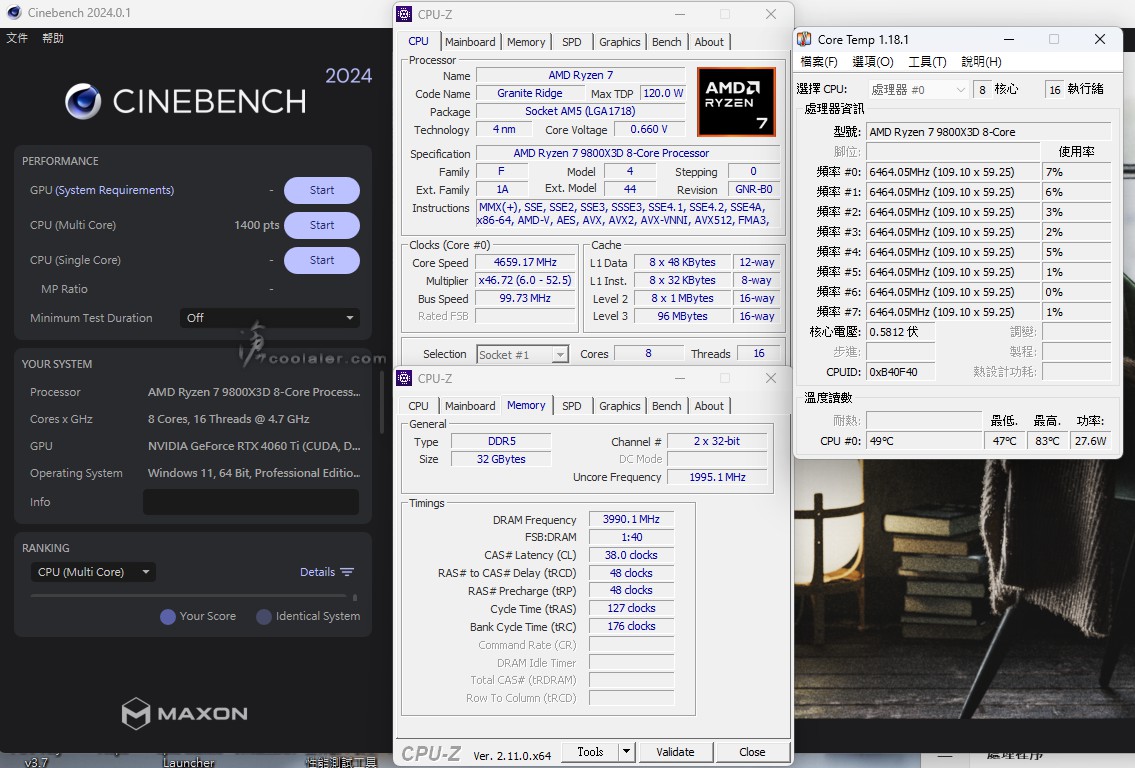Click the 1995.1 MHz uncore frequency value
The height and width of the screenshot is (768, 1135).
717,477
